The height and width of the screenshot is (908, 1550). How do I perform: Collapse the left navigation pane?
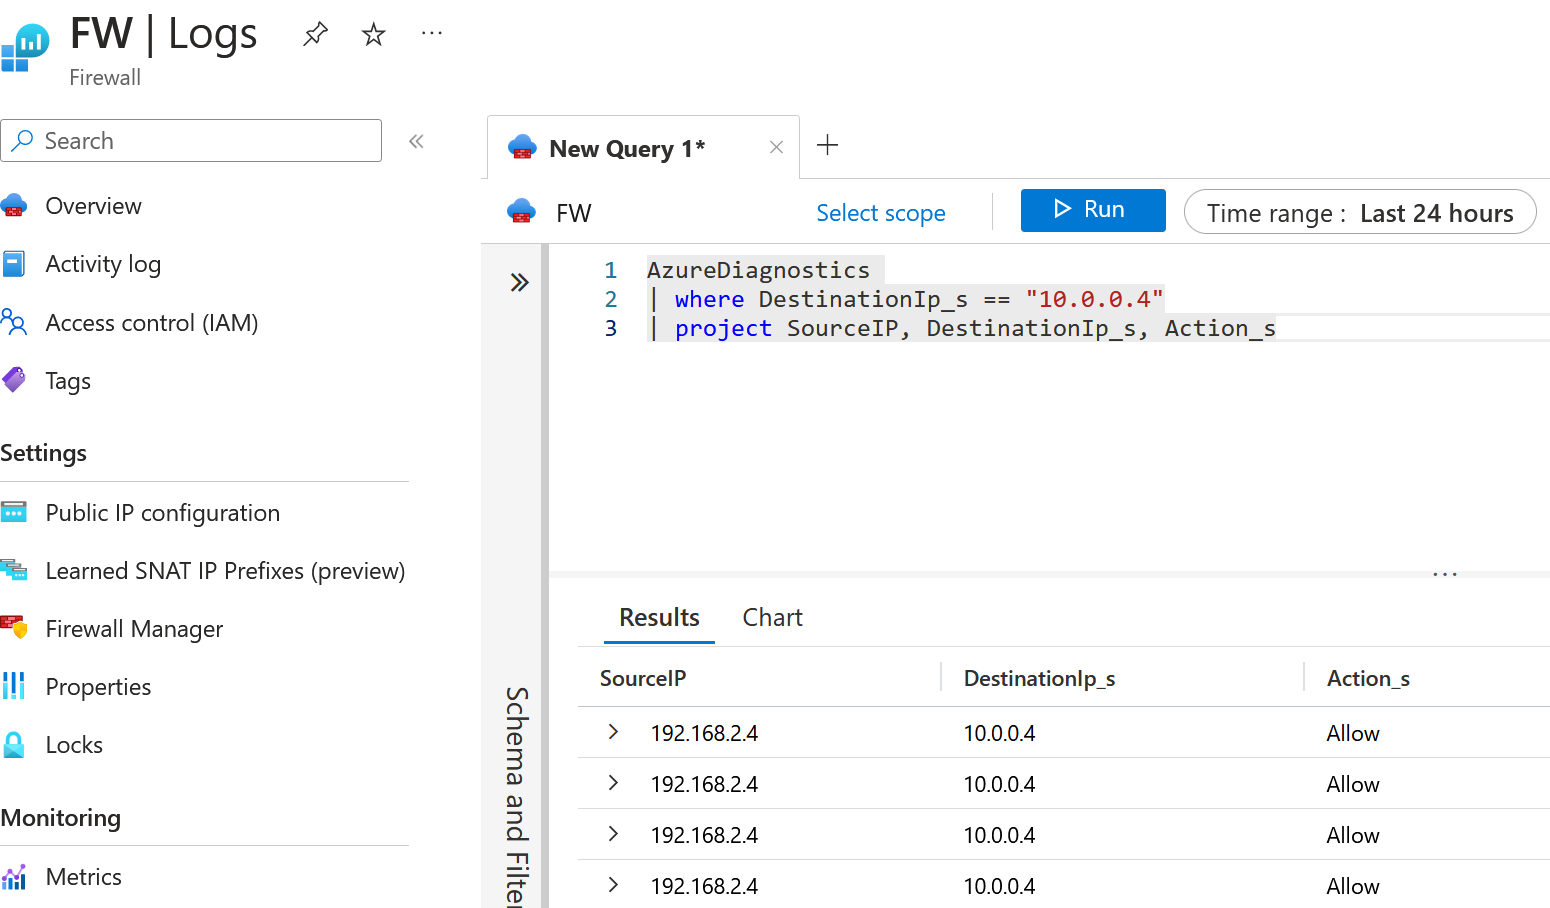416,141
